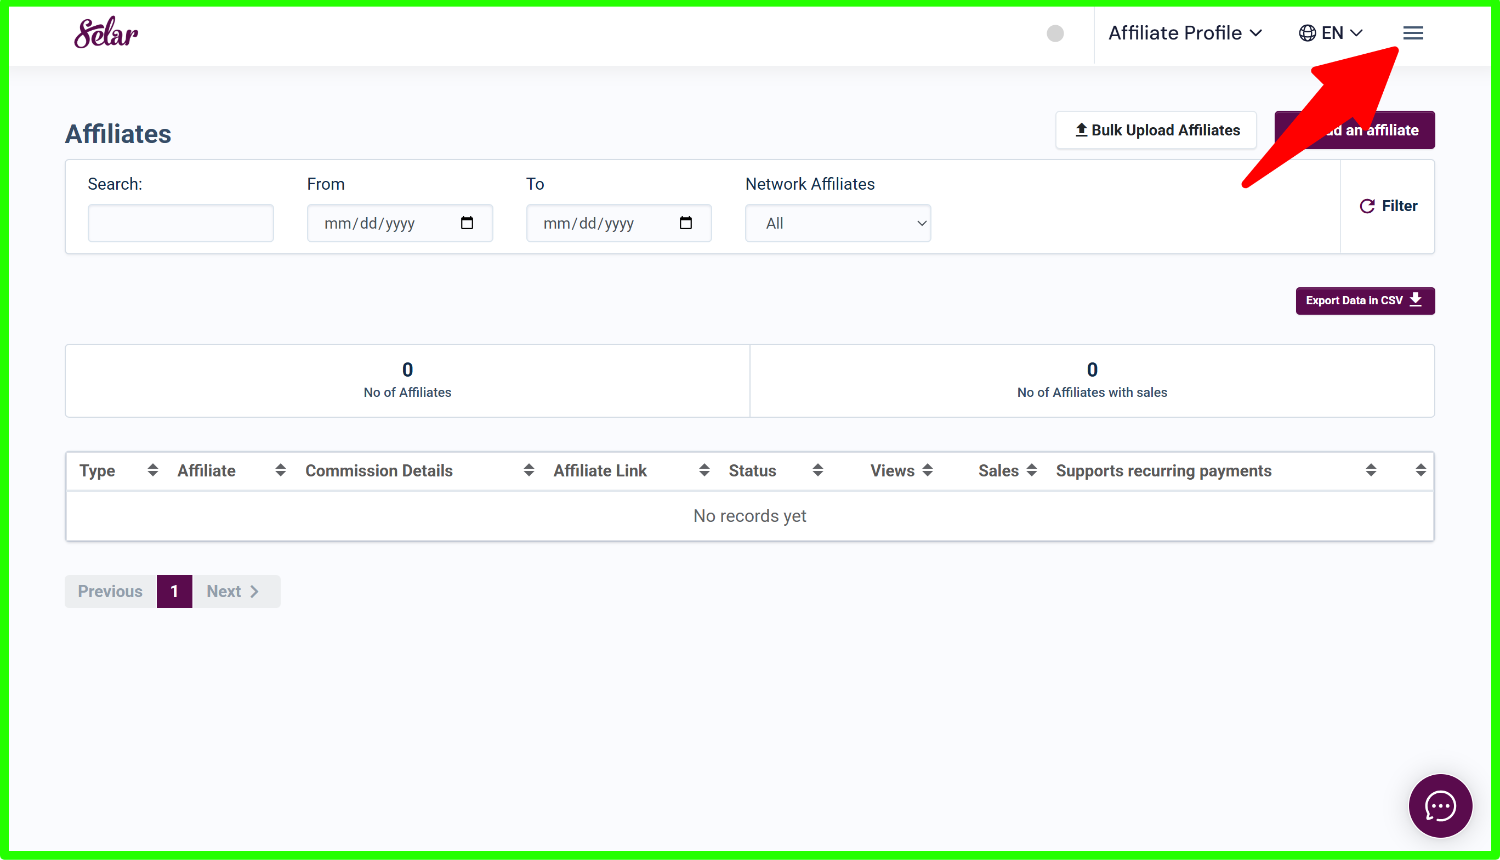This screenshot has height=860, width=1500.
Task: Click the Selar logo
Action: (x=106, y=33)
